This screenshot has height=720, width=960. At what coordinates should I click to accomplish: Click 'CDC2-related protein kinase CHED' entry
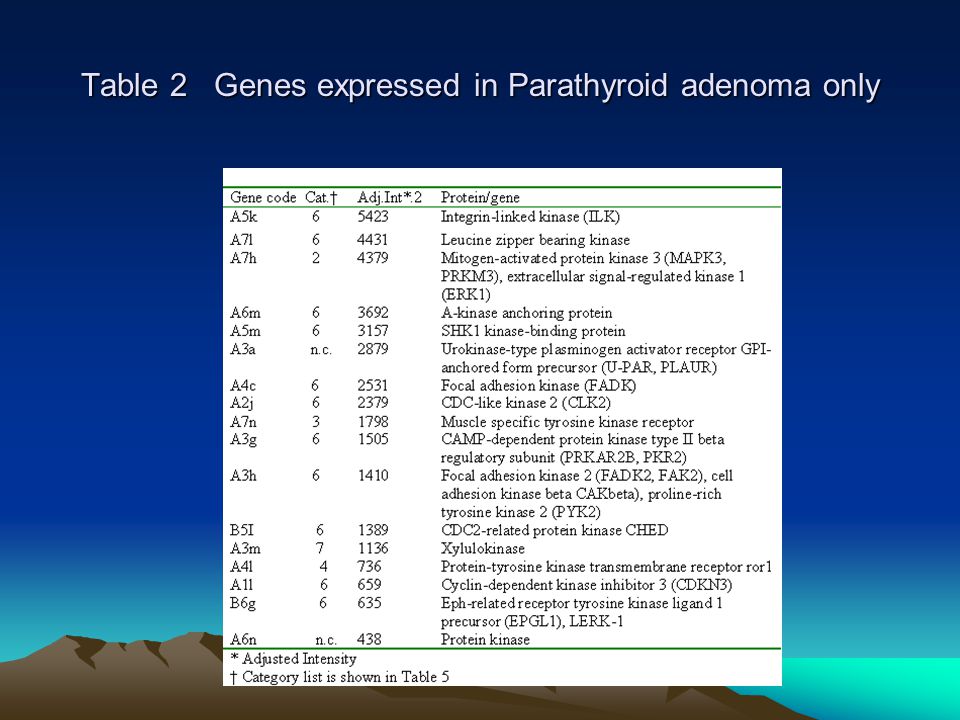click(554, 530)
